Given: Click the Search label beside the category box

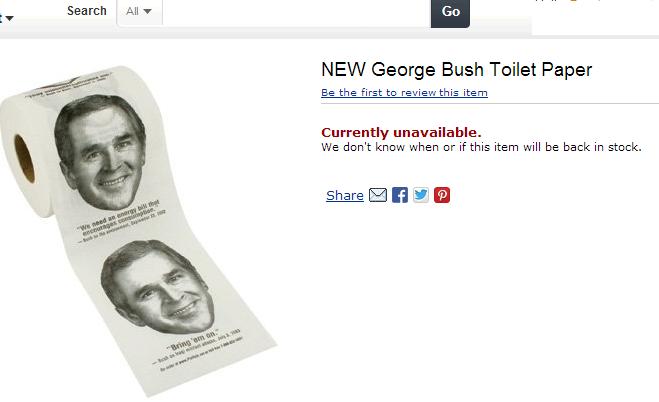Looking at the screenshot, I should point(87,11).
